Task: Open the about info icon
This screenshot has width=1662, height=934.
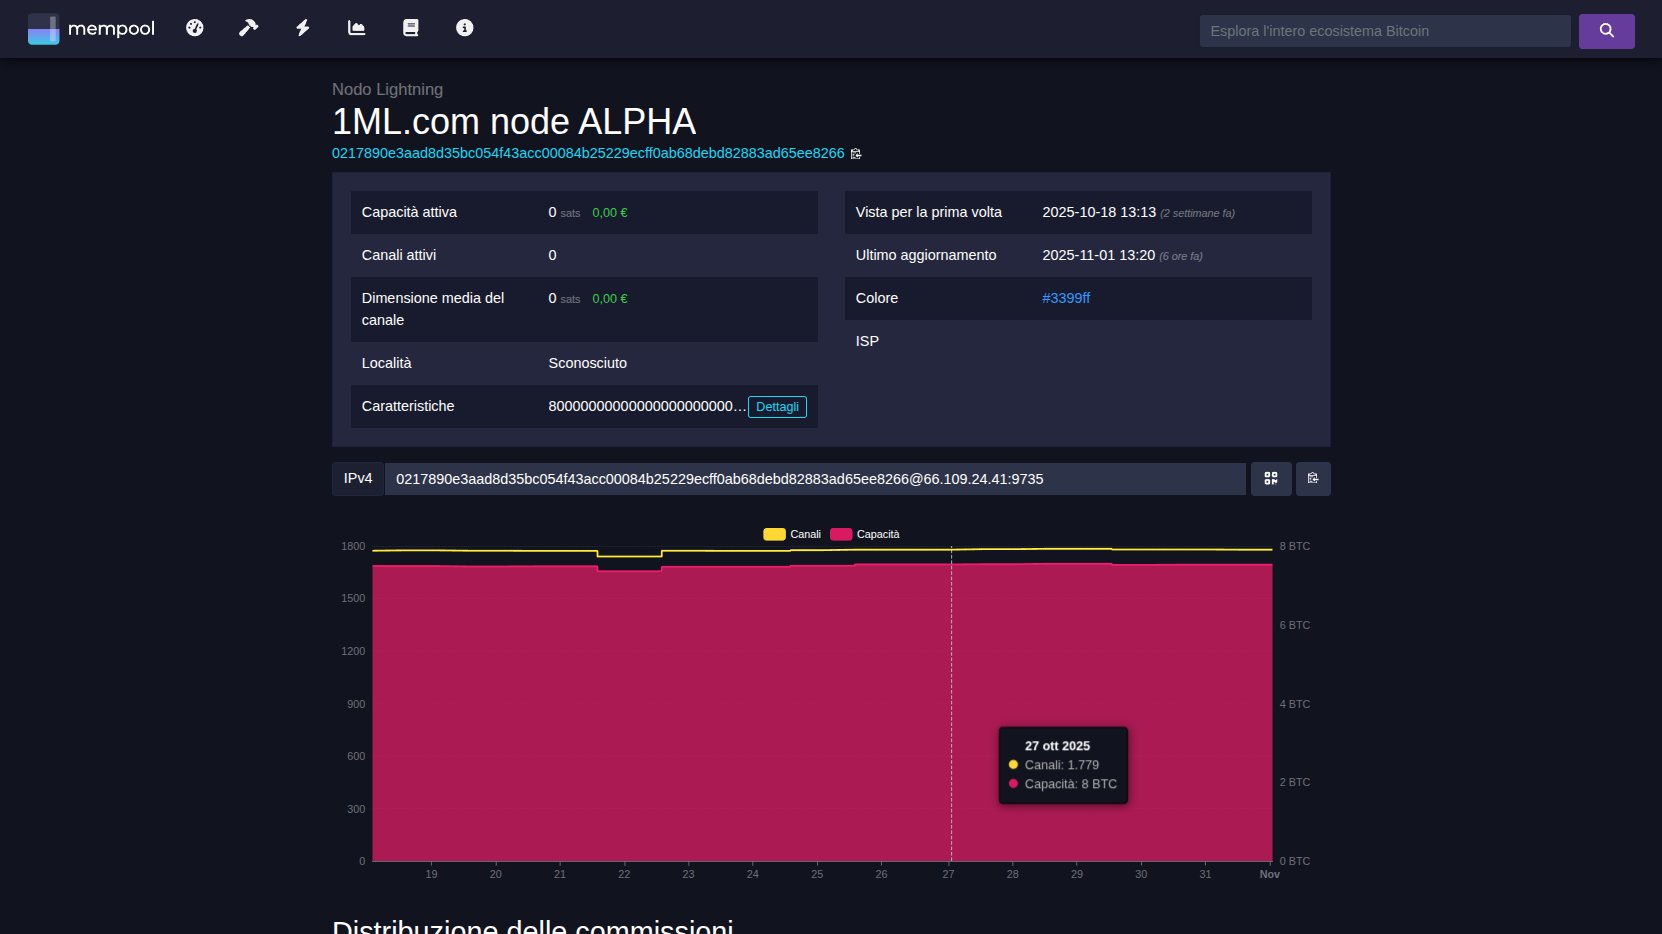Action: tap(464, 28)
